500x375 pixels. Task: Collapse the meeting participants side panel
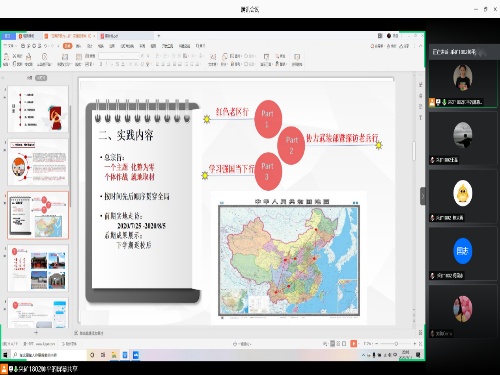pyautogui.click(x=423, y=196)
